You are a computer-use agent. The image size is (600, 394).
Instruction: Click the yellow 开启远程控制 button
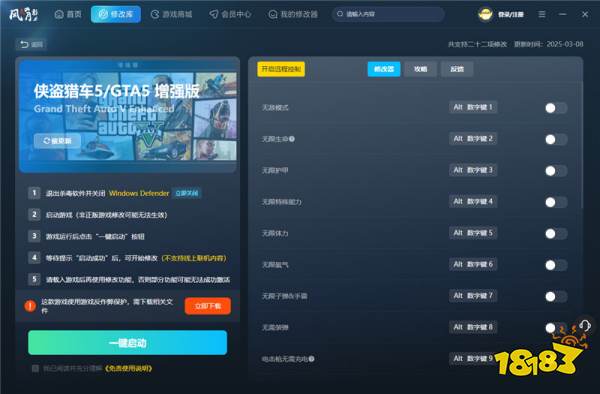pos(281,69)
